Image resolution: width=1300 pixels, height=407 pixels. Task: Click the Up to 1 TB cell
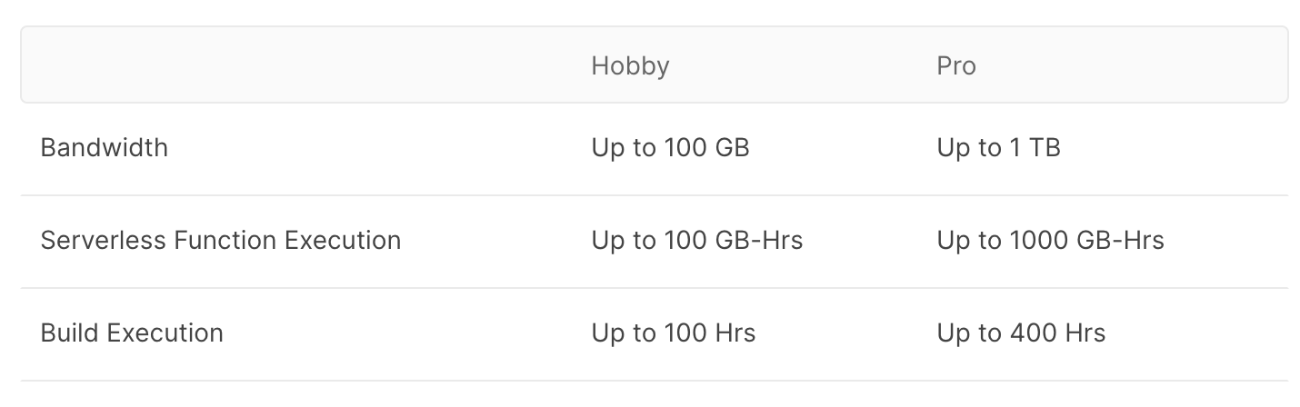point(998,149)
